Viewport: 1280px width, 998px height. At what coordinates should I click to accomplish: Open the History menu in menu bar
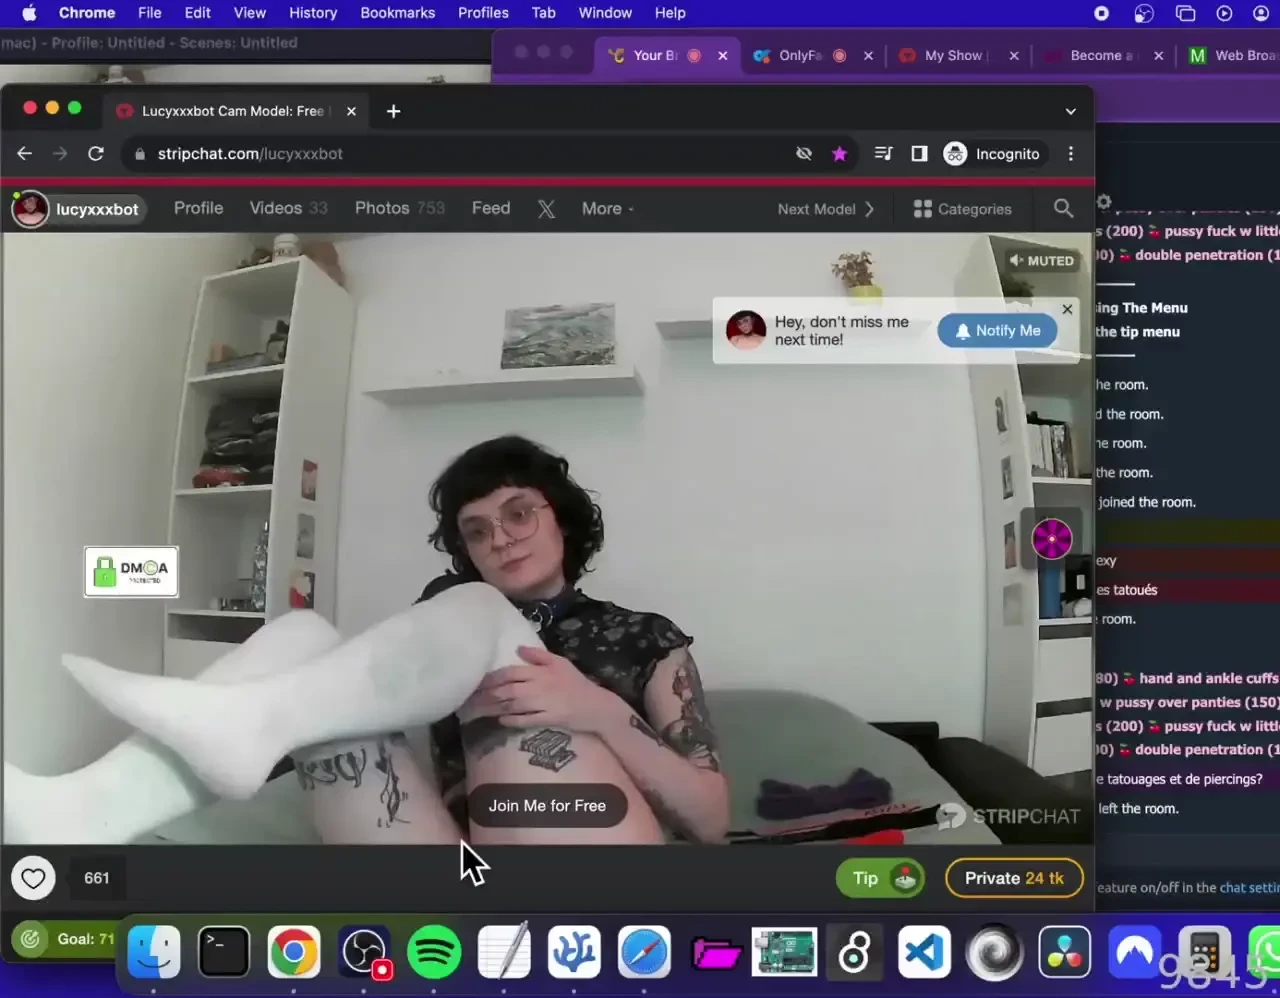point(313,13)
